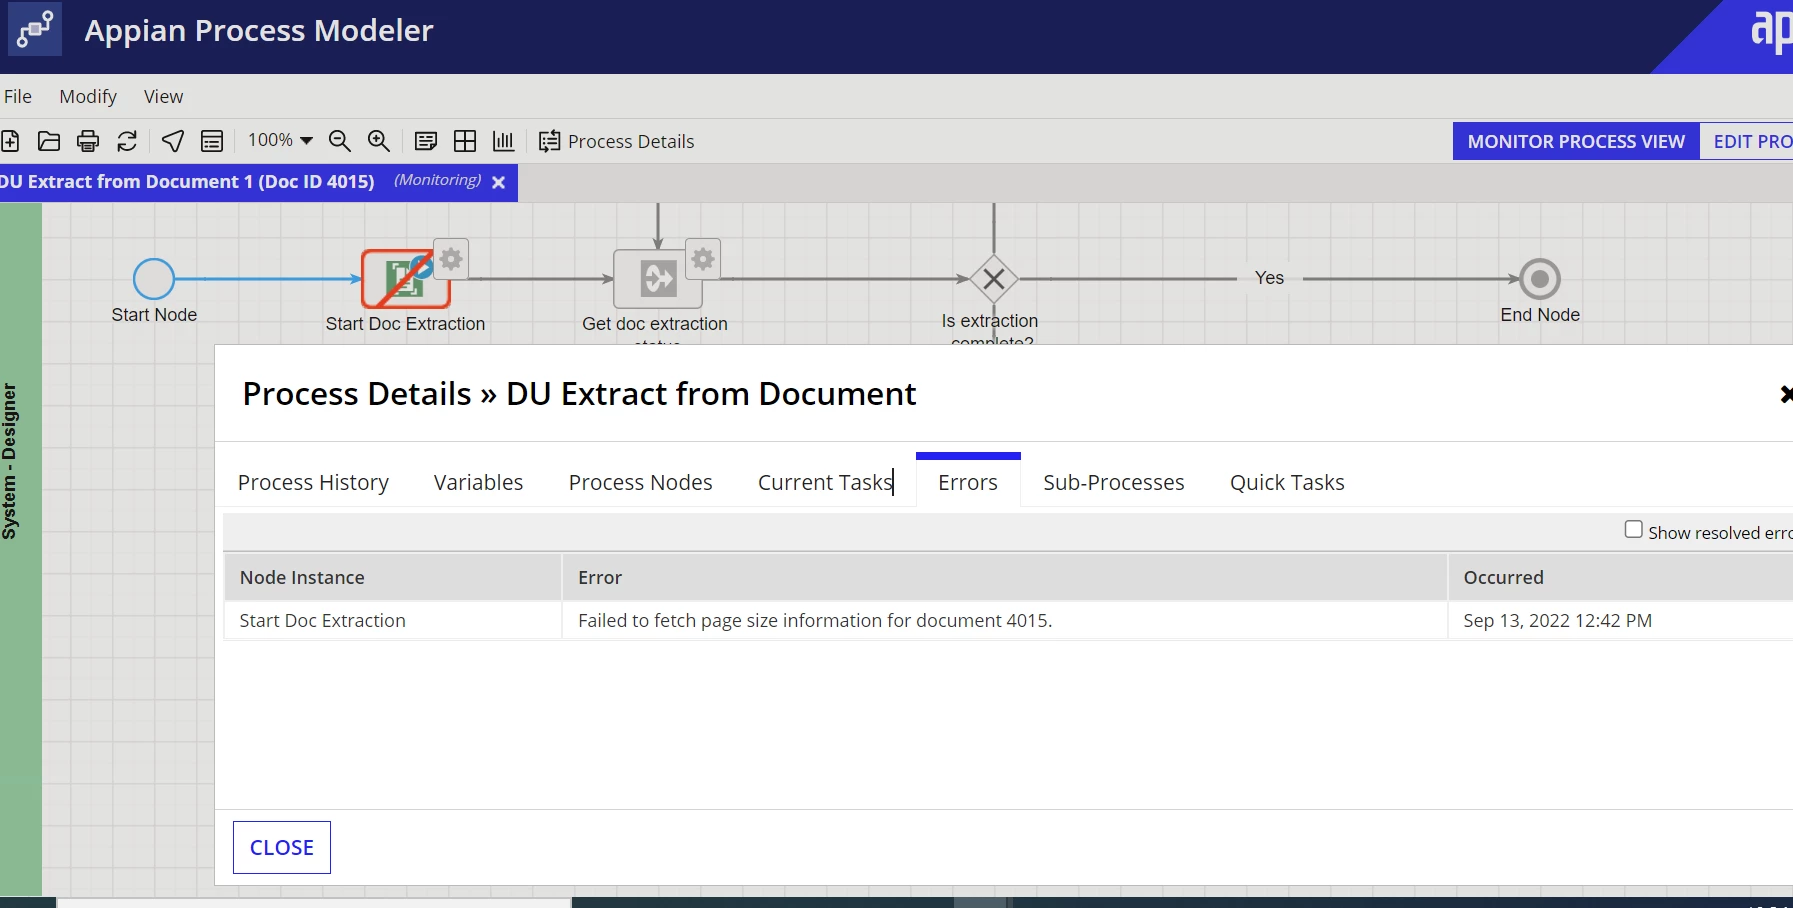Switch to the Variables tab
This screenshot has height=908, width=1793.
[x=478, y=482]
